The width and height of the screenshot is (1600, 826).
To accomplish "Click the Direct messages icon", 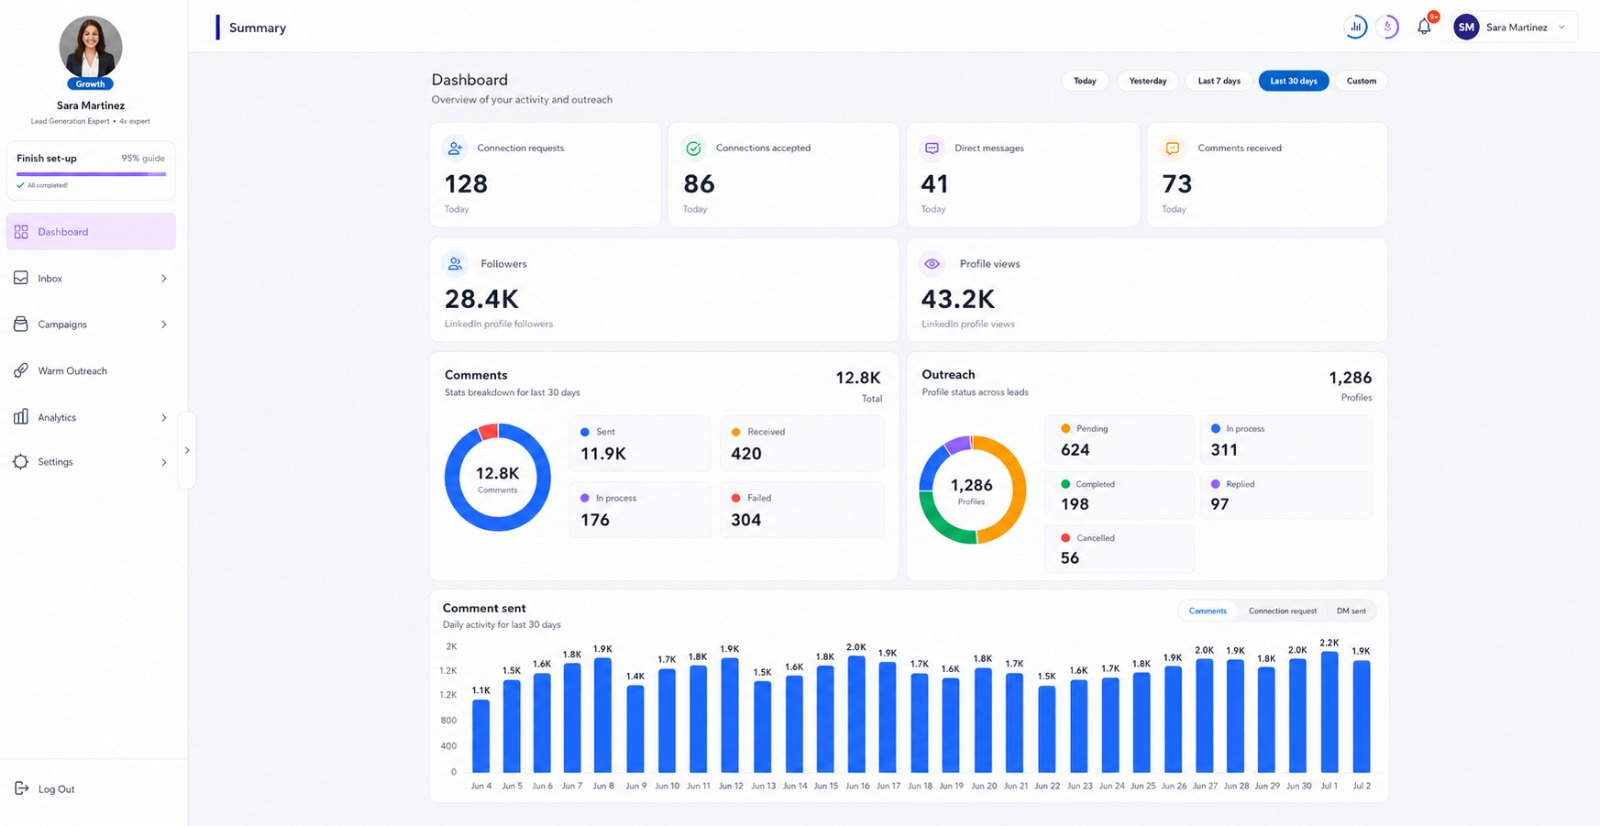I will (x=932, y=148).
